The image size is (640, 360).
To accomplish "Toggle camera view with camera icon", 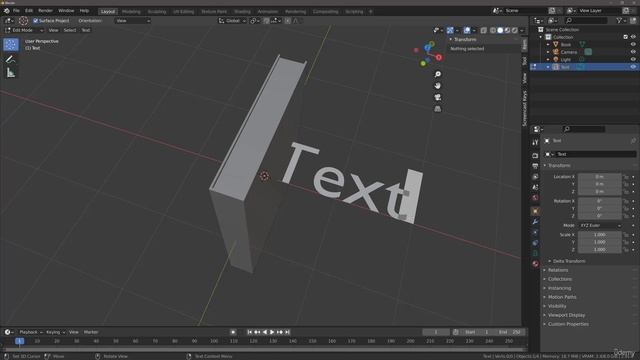I will click(438, 97).
